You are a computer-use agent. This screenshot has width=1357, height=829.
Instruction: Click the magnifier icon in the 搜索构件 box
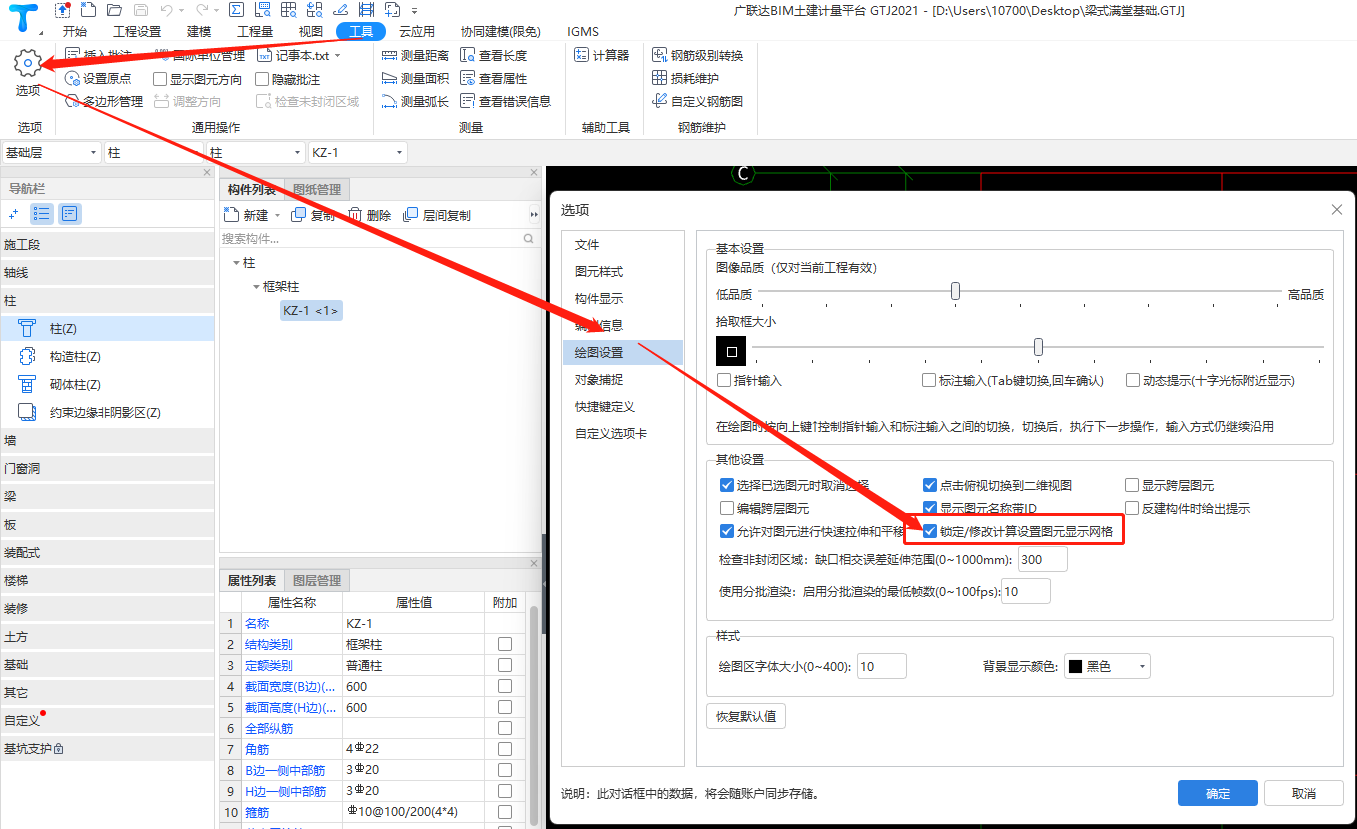(x=529, y=239)
